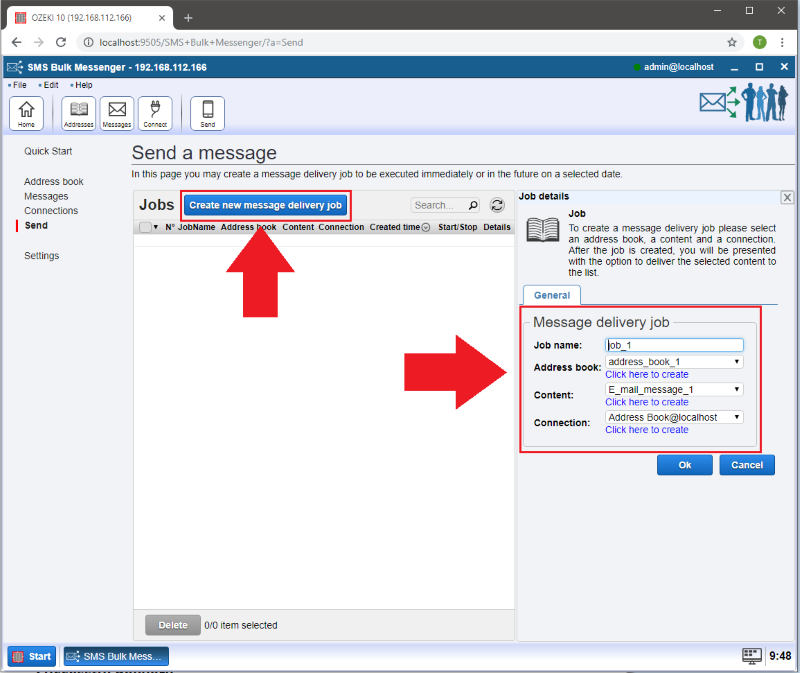The width and height of the screenshot is (800, 673).
Task: Switch to the General tab
Action: [551, 295]
